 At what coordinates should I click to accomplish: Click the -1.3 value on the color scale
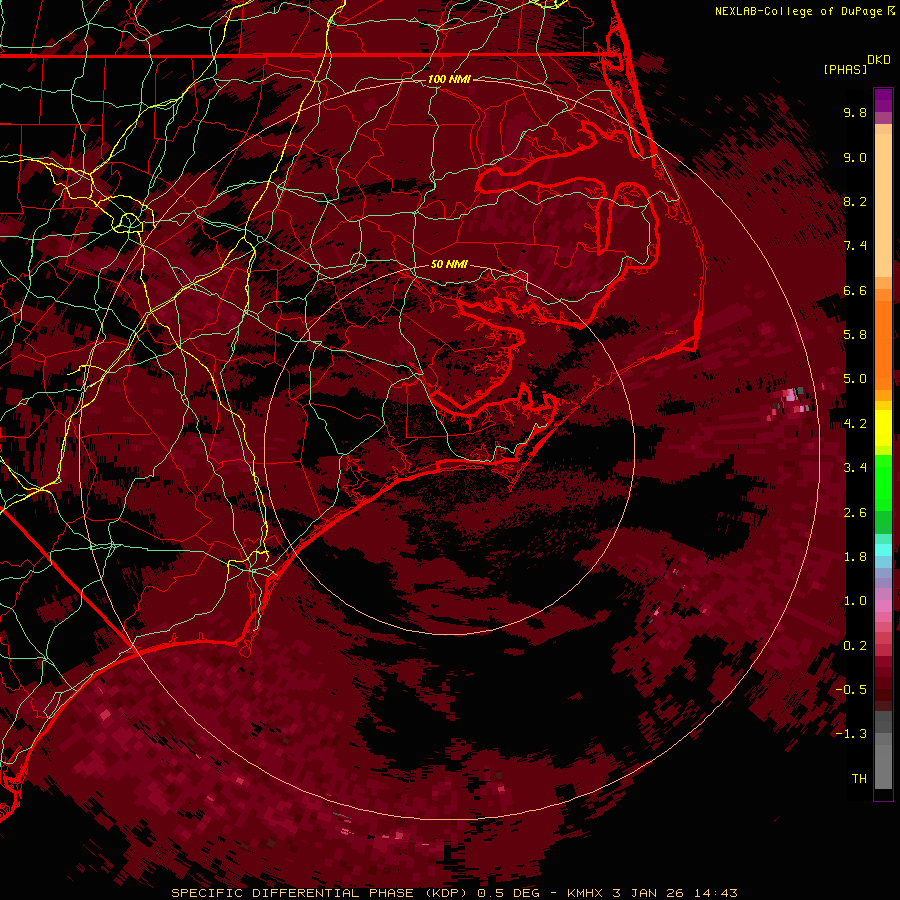click(851, 735)
